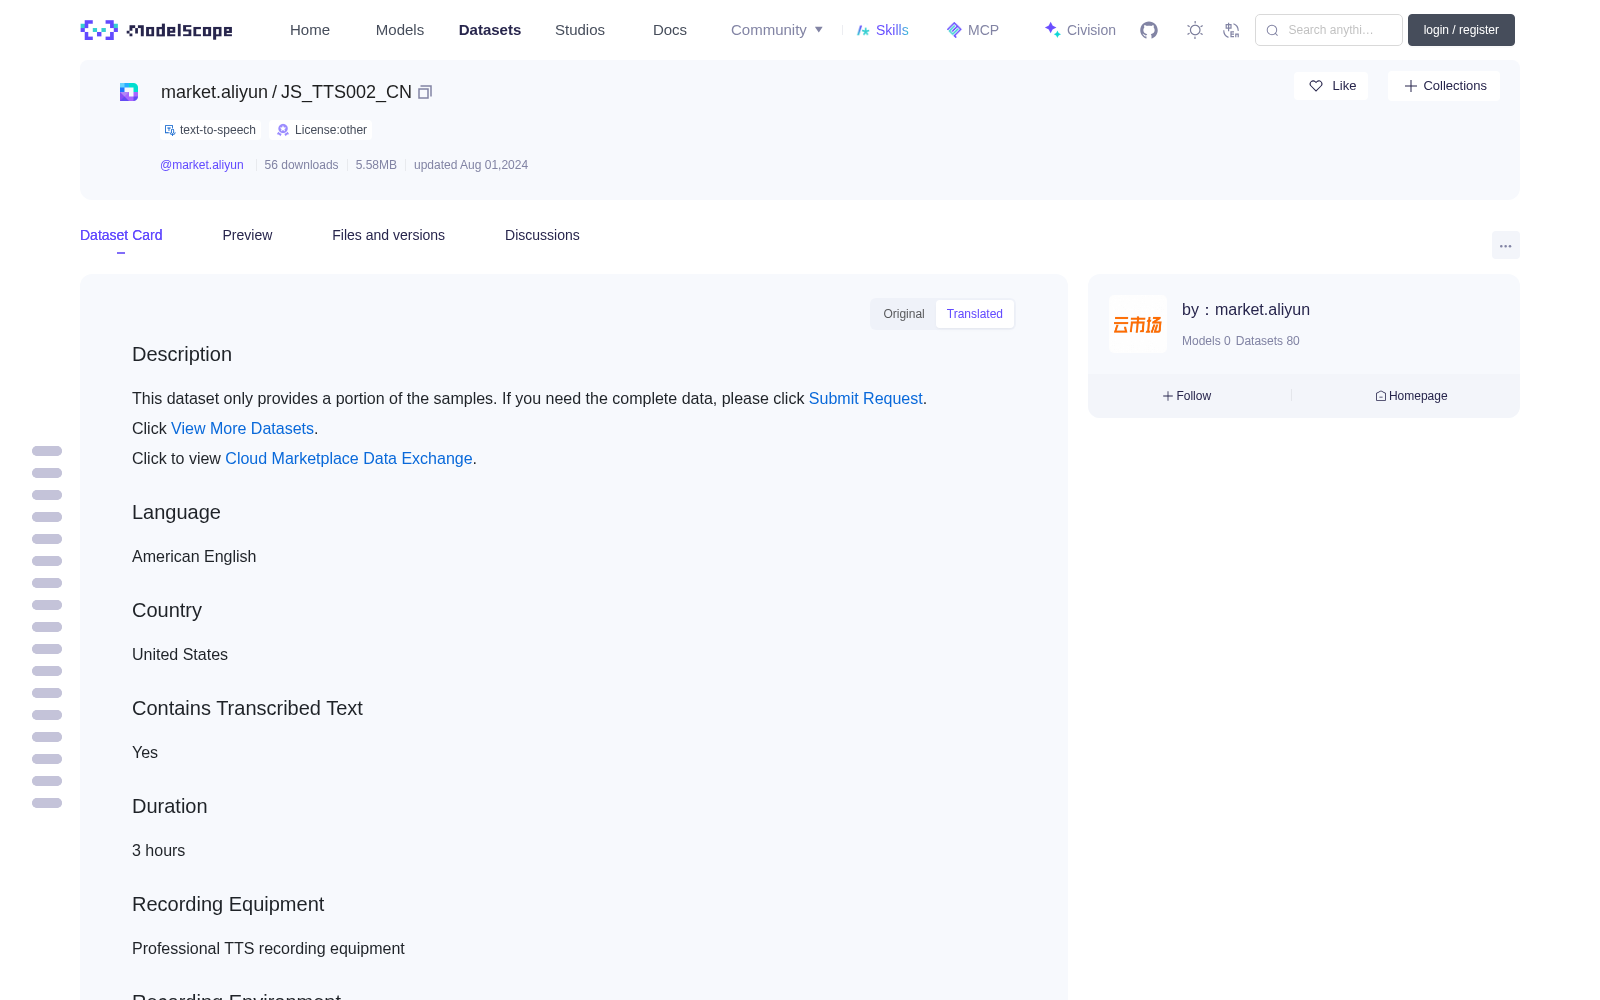Click the 'updated Aug 01,2024' text
This screenshot has width=1600, height=1000.
pos(471,165)
